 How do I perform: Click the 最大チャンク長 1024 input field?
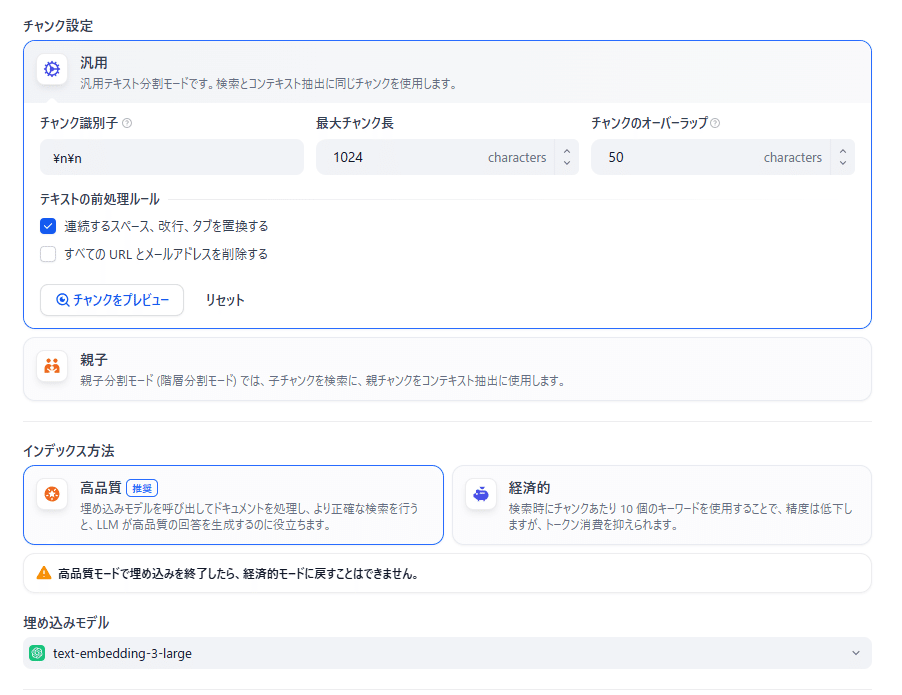pos(435,157)
